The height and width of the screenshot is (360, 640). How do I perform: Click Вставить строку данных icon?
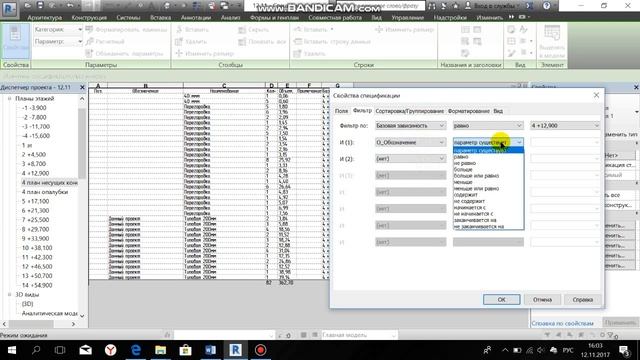pyautogui.click(x=298, y=41)
